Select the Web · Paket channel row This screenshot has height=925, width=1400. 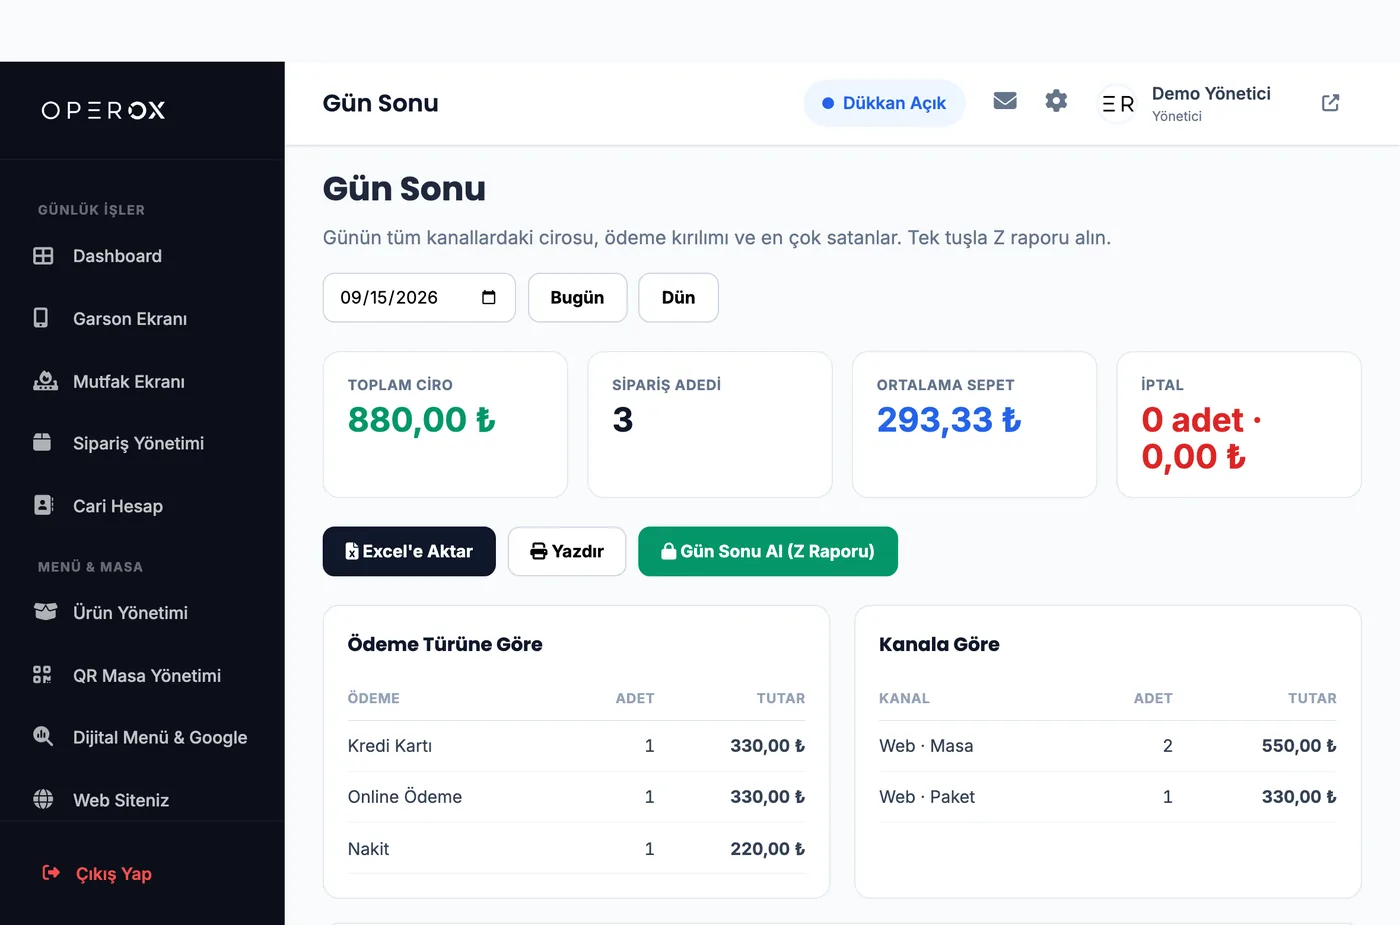[1108, 797]
